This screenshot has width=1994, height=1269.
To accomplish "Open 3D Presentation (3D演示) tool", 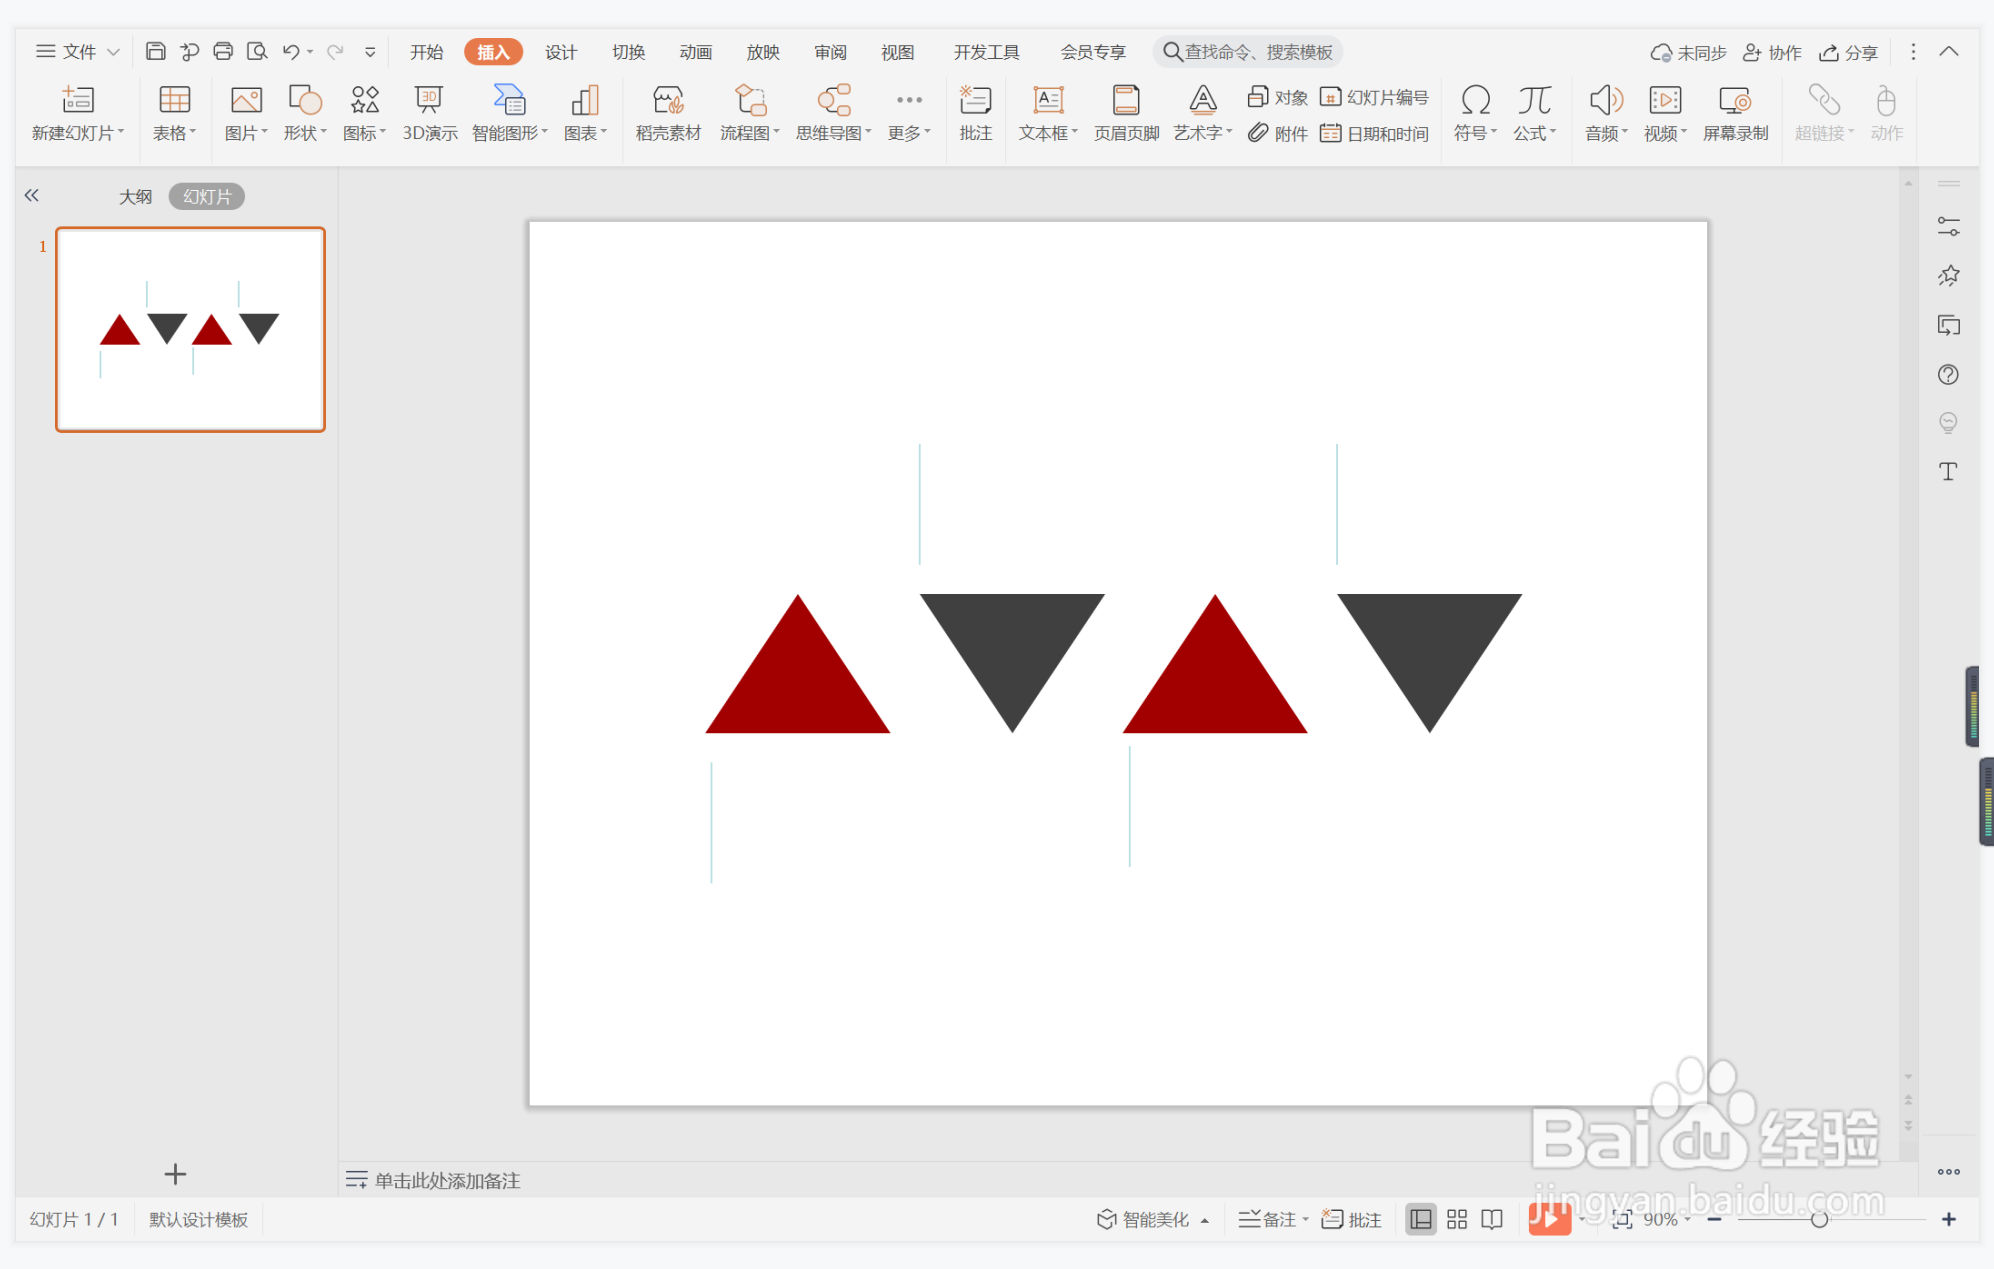I will (x=429, y=112).
